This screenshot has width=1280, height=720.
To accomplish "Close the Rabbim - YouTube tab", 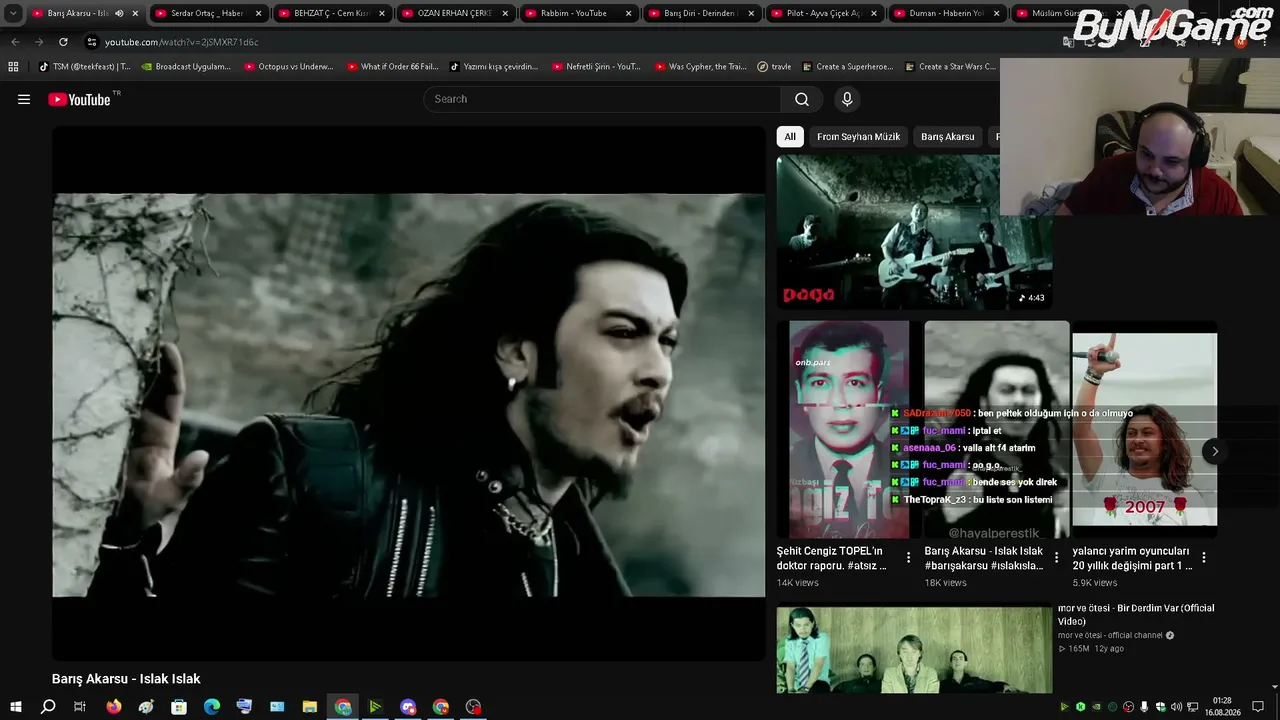I will click(628, 14).
